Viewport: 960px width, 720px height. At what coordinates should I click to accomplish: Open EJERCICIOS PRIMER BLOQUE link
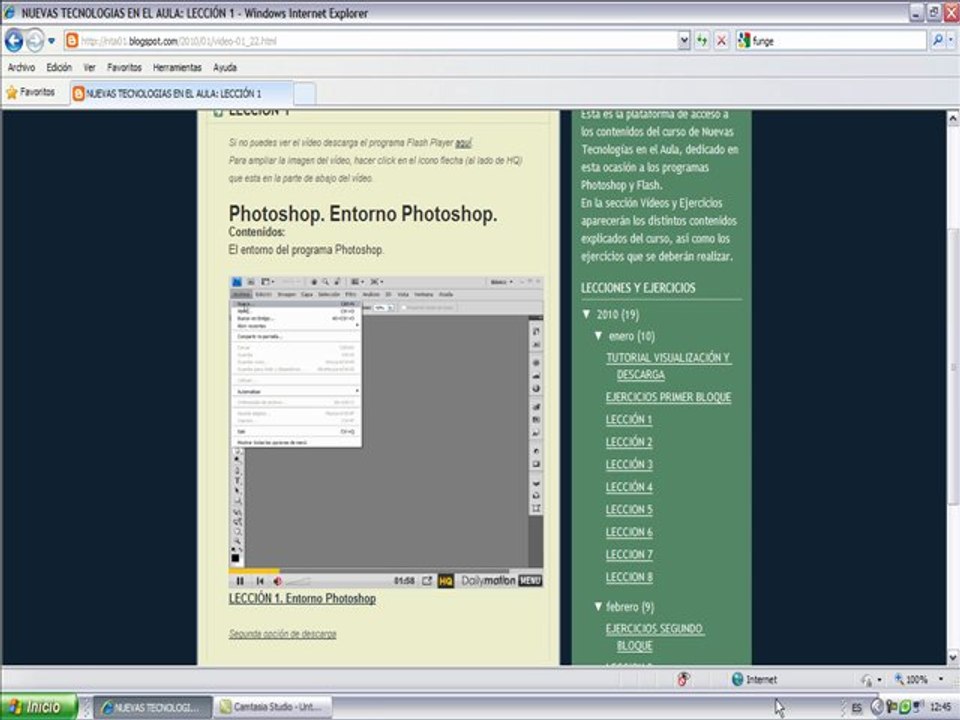click(669, 397)
